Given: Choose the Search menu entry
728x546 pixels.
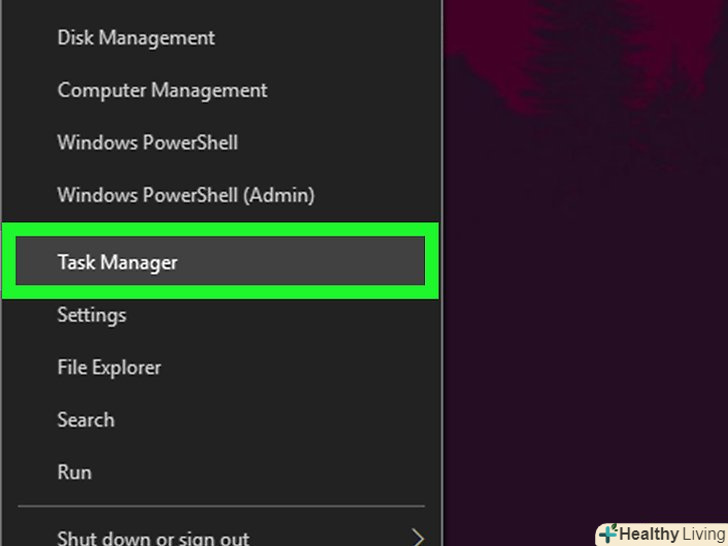Looking at the screenshot, I should pos(85,420).
